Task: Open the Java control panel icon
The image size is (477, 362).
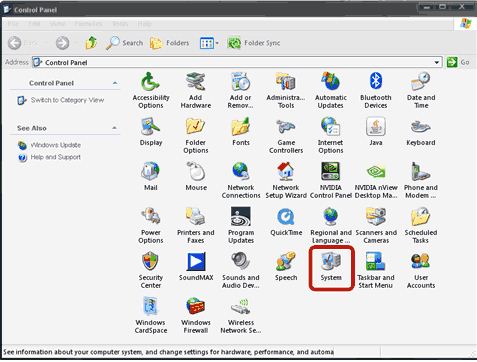Action: pyautogui.click(x=376, y=131)
